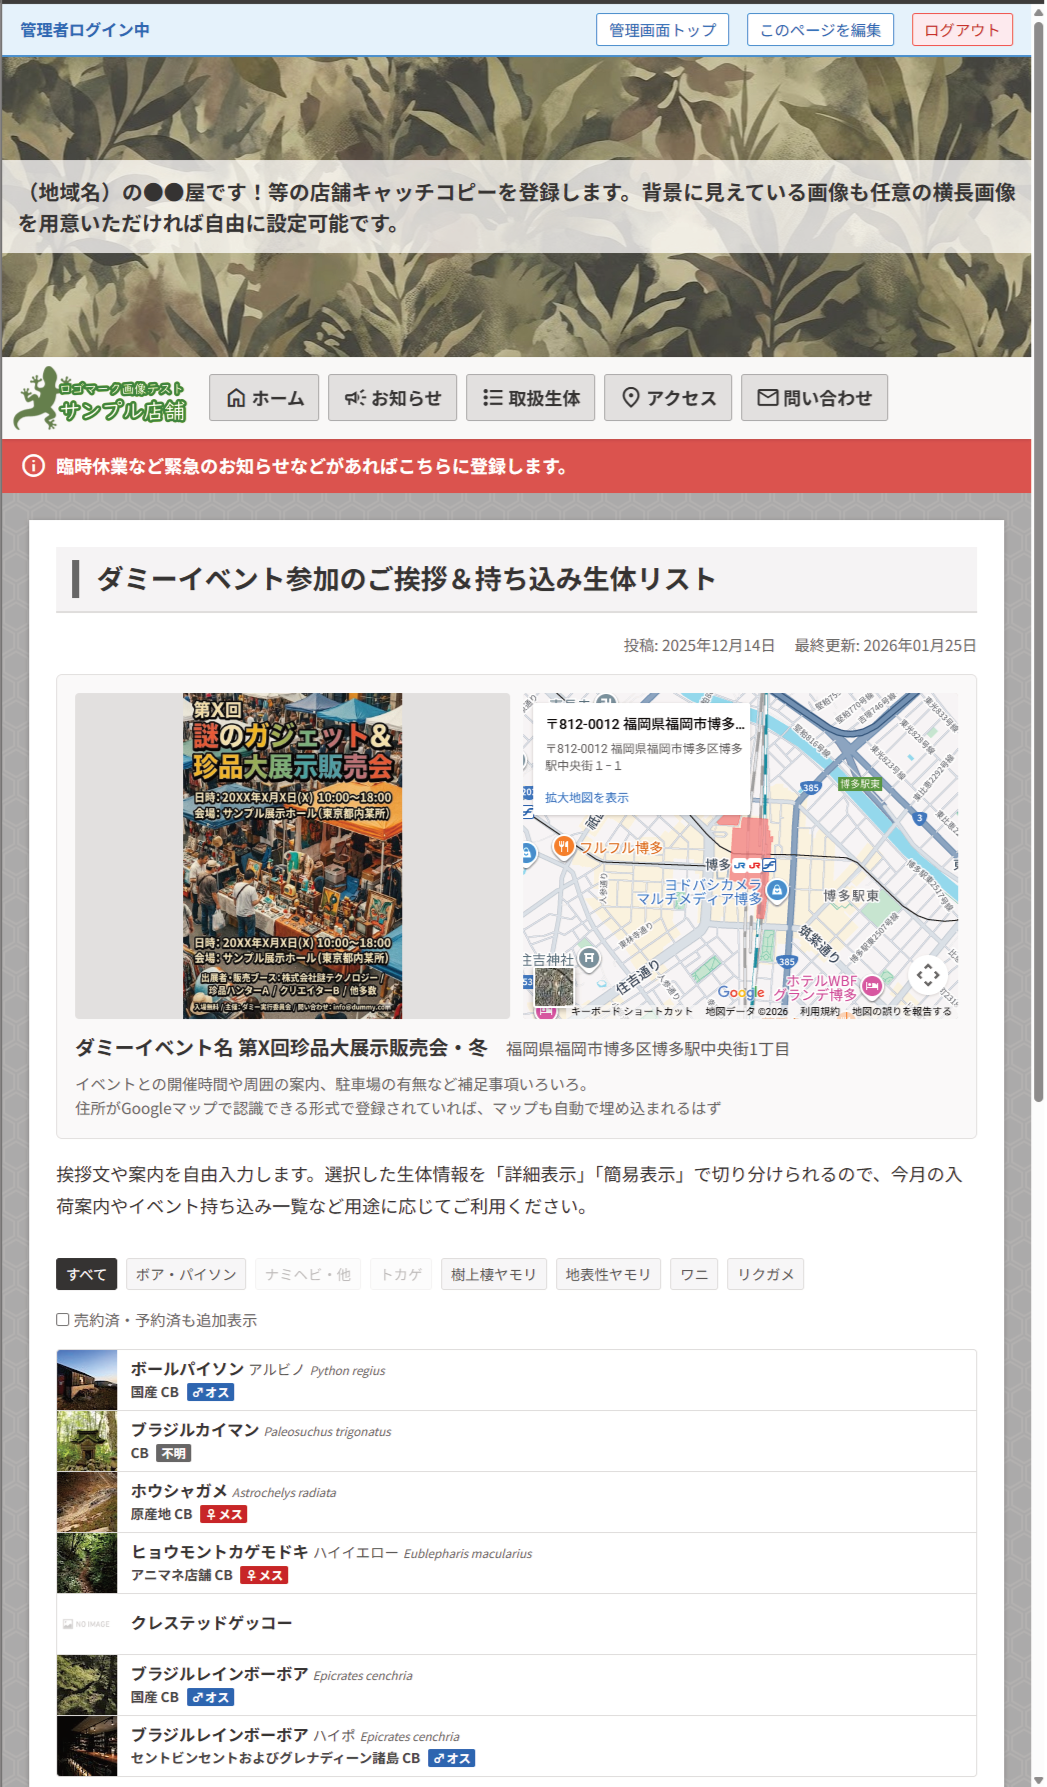The height and width of the screenshot is (1787, 1047).
Task: Click the ログアウト button
Action: 961,30
